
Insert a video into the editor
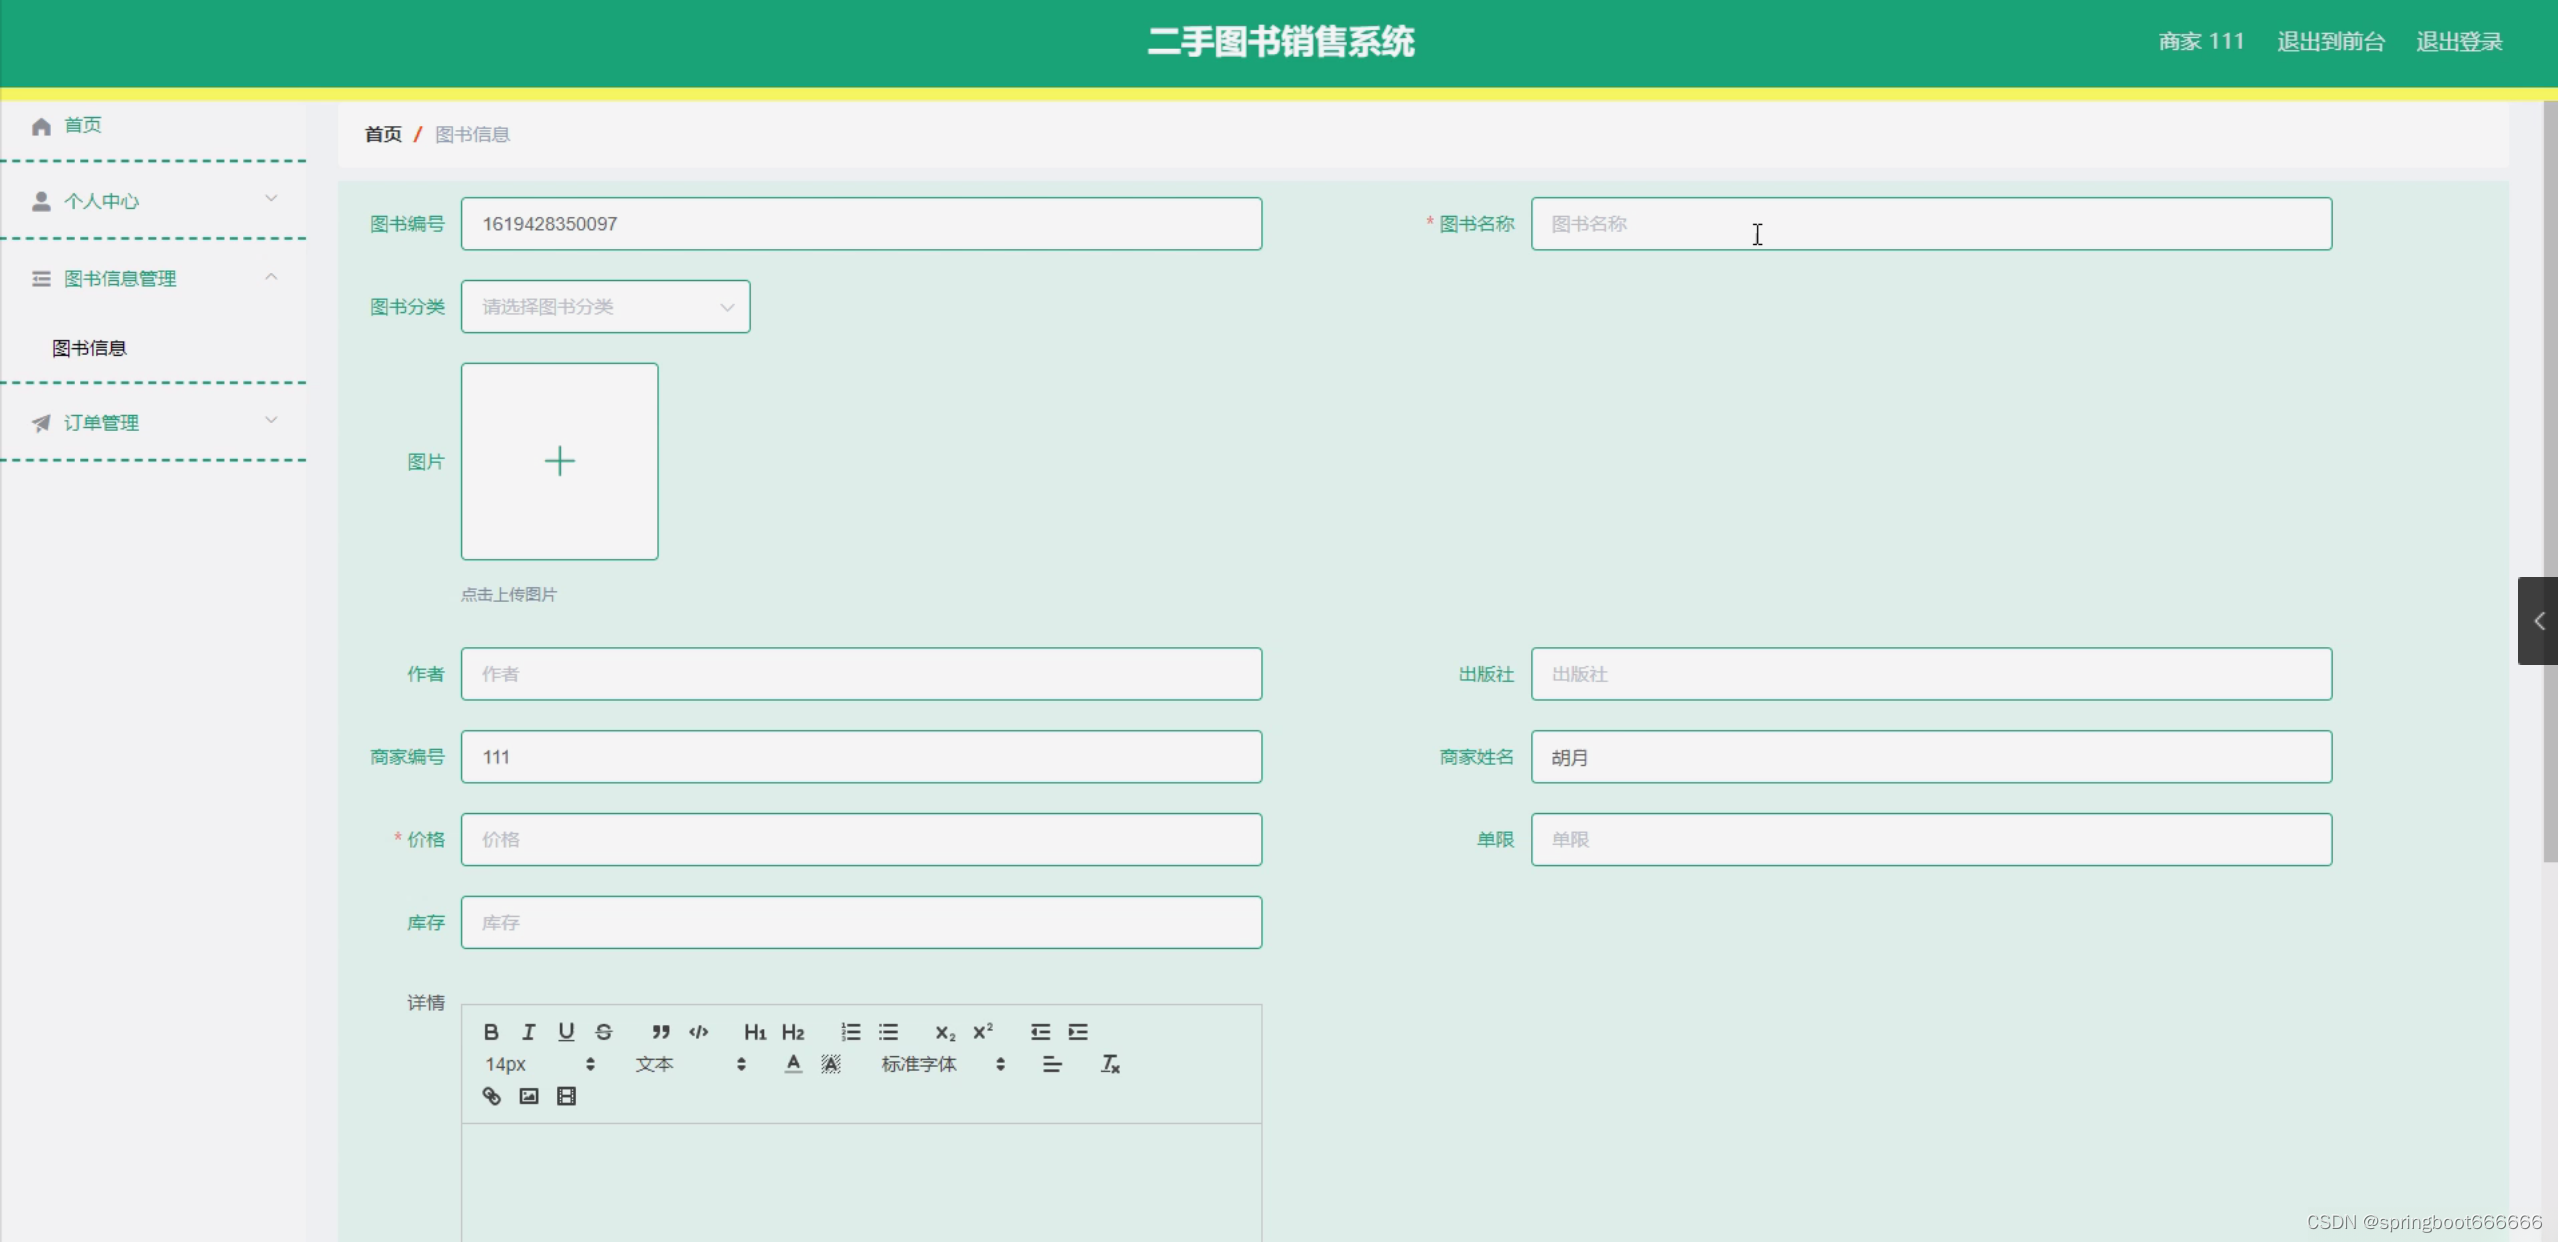click(x=566, y=1096)
